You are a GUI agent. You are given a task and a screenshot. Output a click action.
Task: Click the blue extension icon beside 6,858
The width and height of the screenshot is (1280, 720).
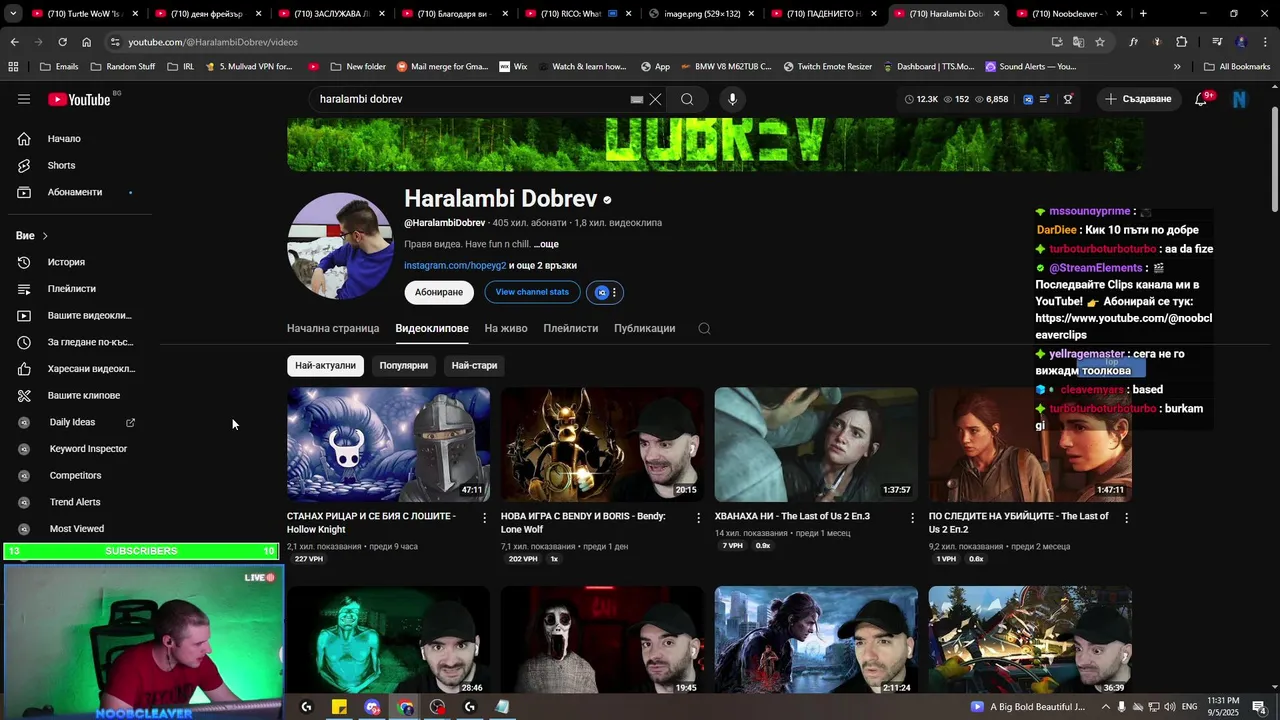(1028, 99)
